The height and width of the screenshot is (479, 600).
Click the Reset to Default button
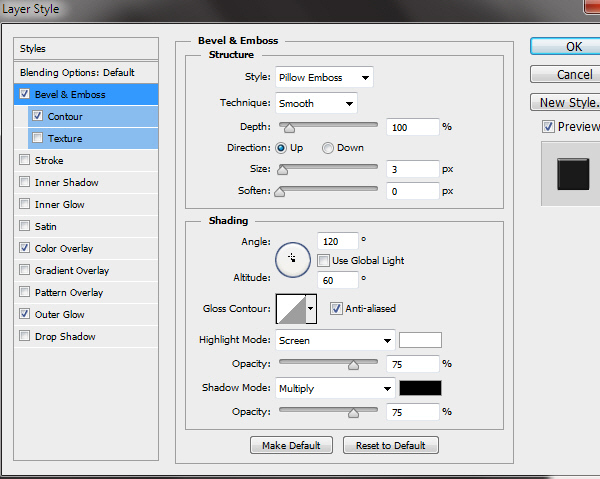pos(390,445)
